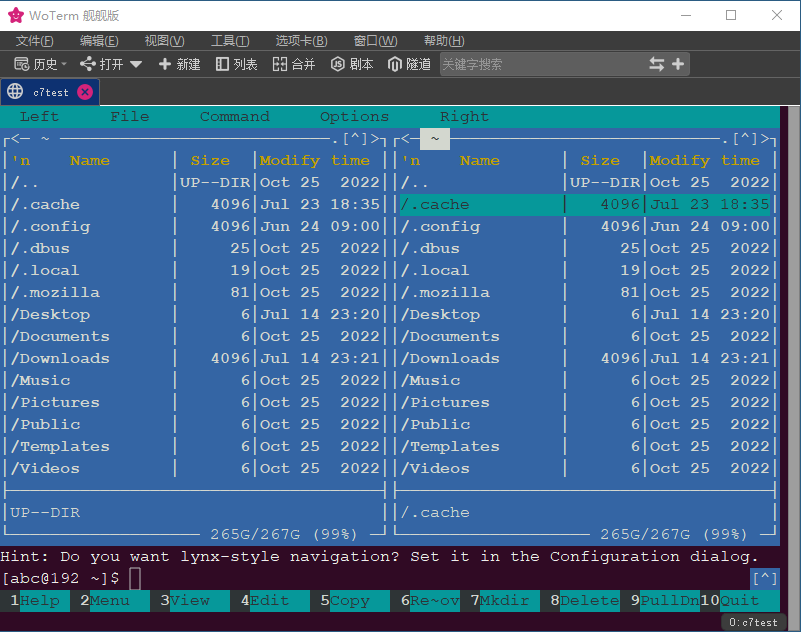Select /.config in the left panel

tap(194, 226)
